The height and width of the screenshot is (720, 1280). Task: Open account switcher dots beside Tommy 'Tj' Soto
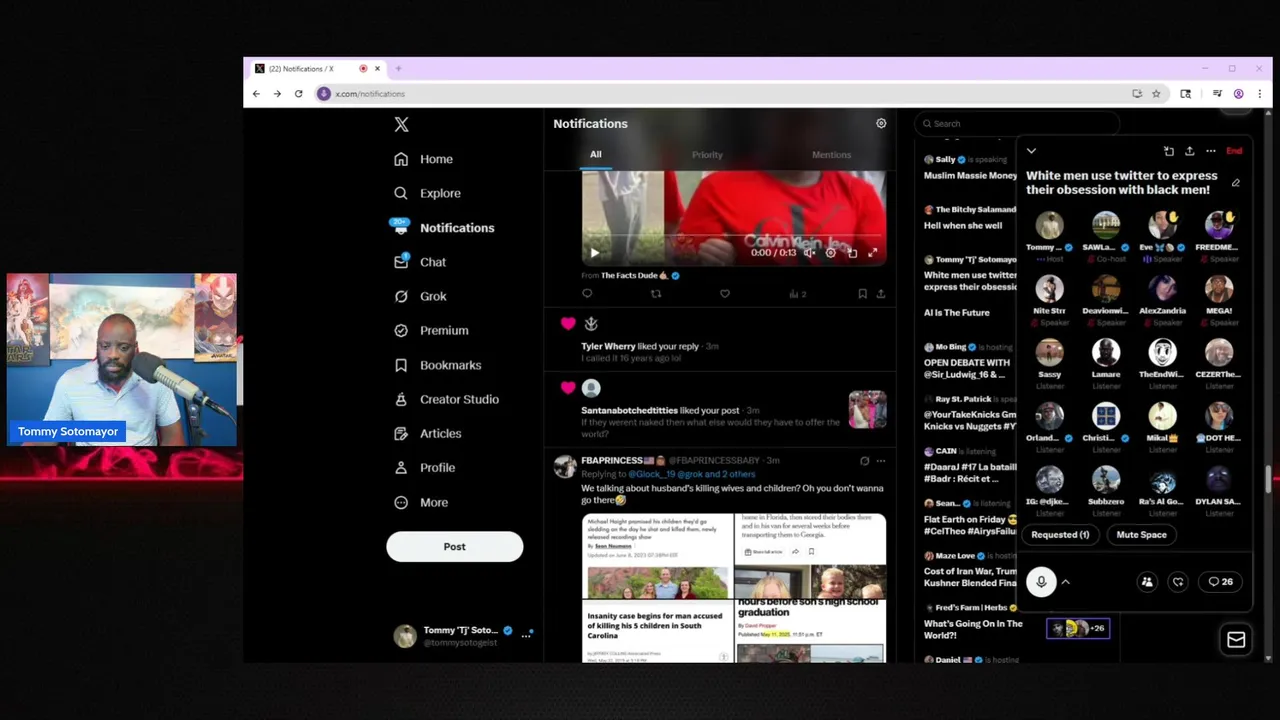pyautogui.click(x=527, y=634)
